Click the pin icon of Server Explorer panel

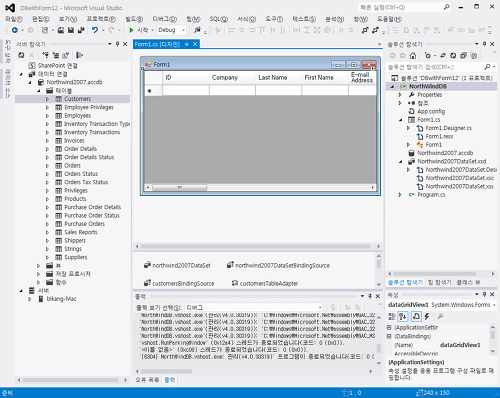pos(117,44)
